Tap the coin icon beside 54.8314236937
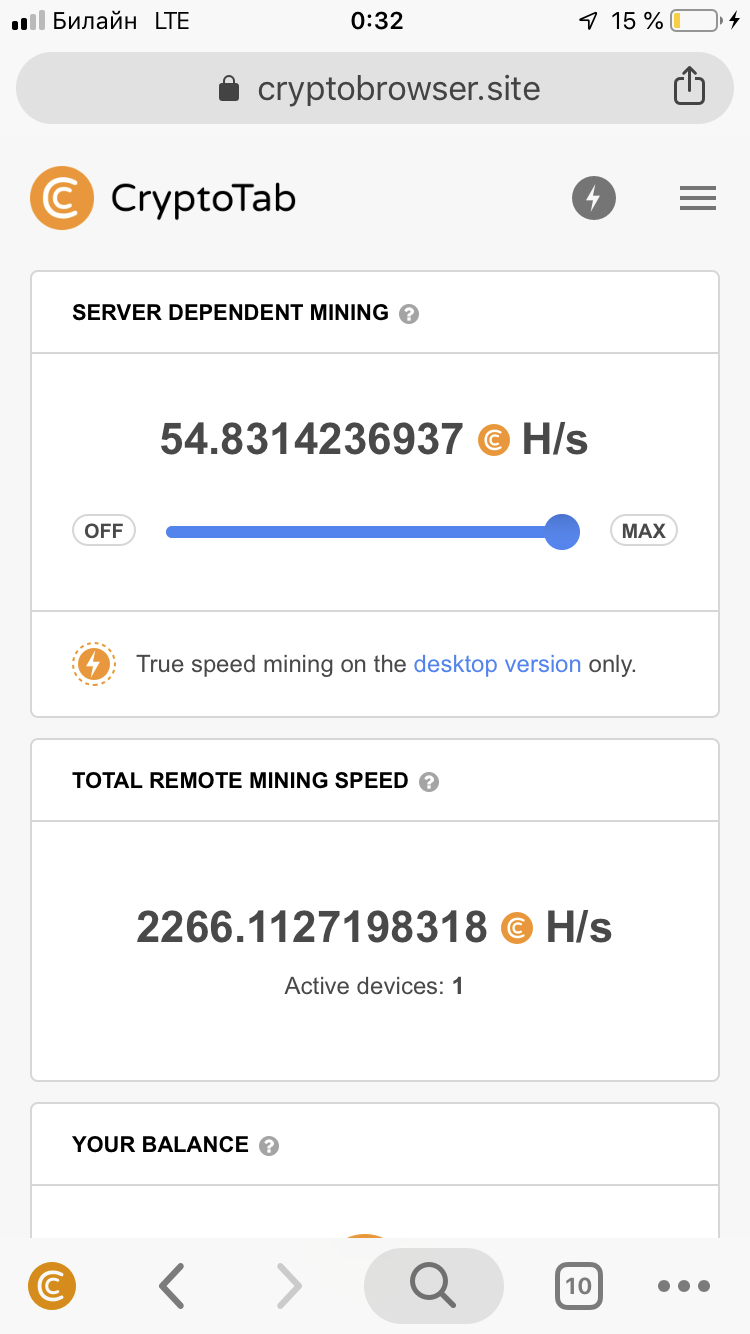750x1334 pixels. tap(494, 440)
